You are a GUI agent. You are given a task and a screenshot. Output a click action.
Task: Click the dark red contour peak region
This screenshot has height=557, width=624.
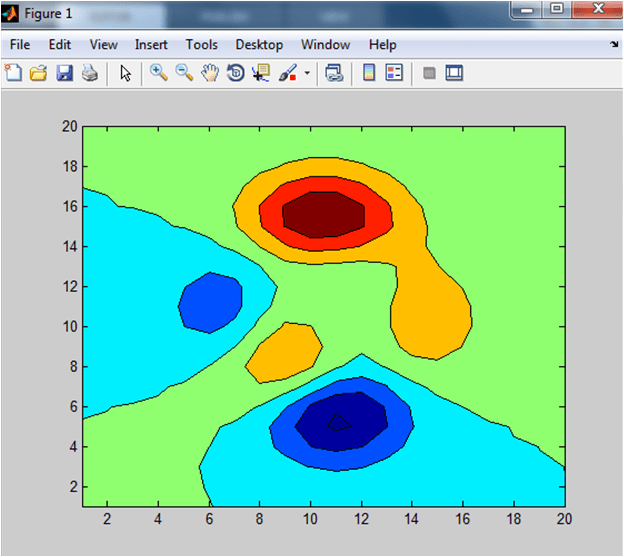(323, 215)
